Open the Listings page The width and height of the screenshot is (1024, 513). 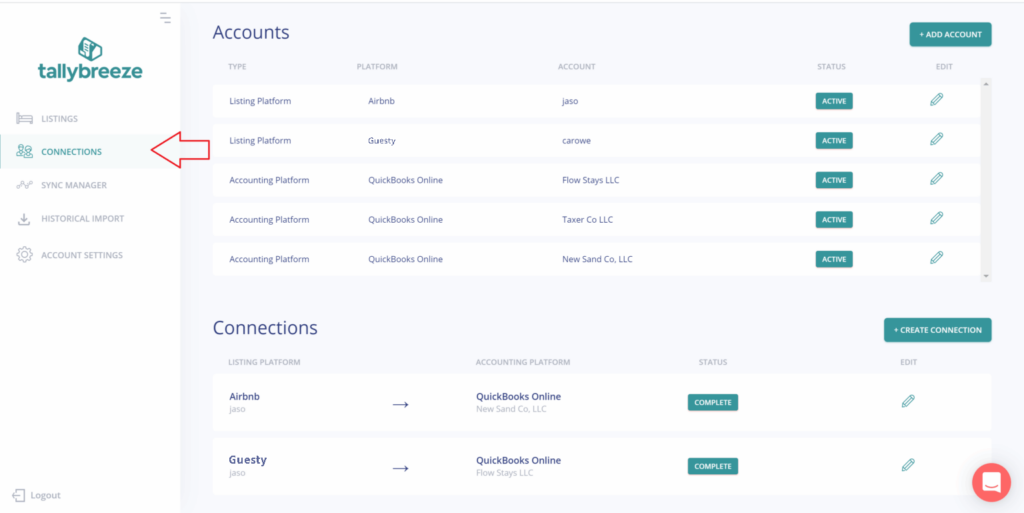tap(59, 119)
